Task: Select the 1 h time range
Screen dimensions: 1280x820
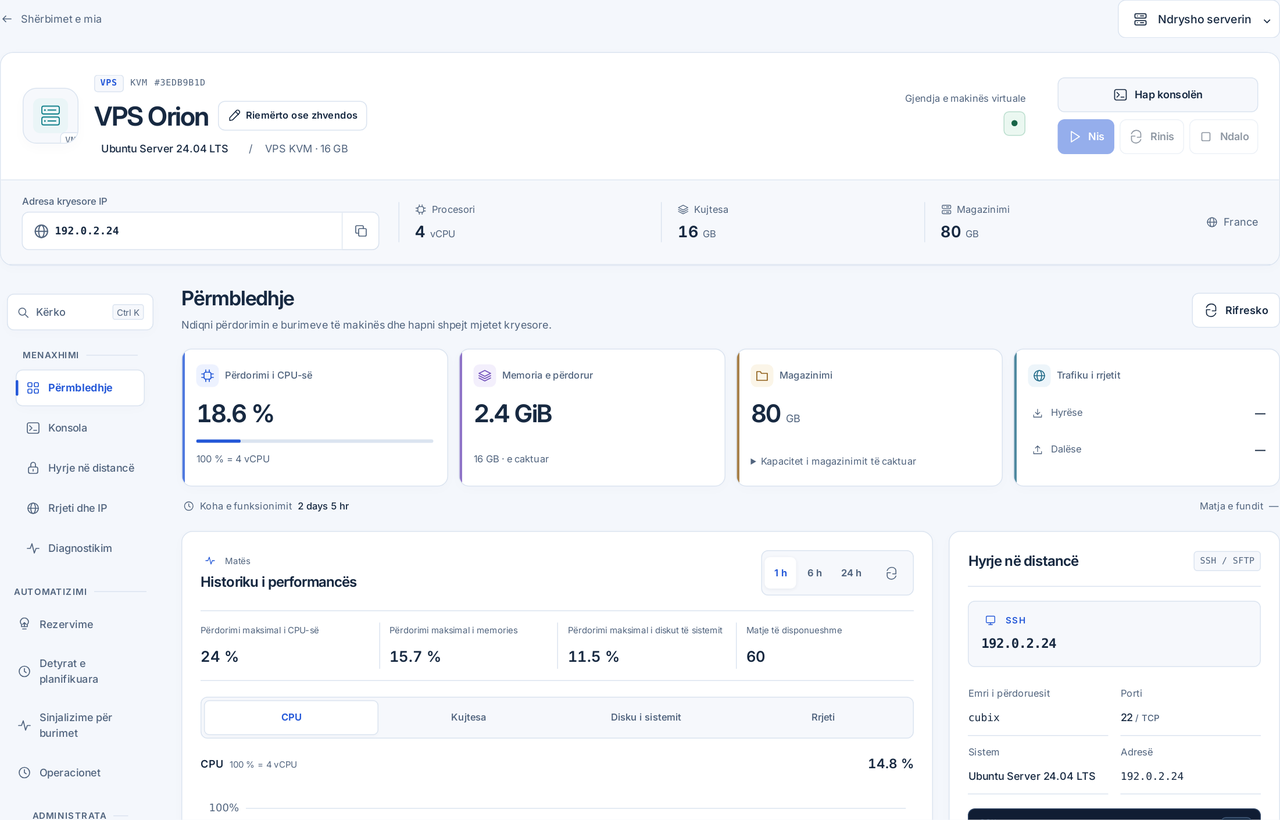Action: coord(781,573)
